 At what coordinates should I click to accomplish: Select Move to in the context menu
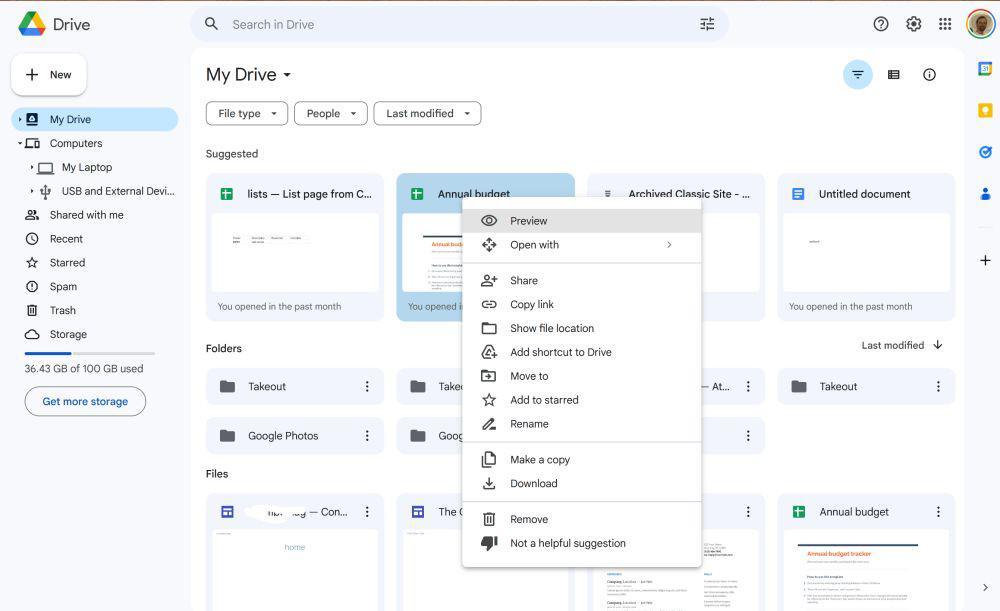tap(582, 376)
